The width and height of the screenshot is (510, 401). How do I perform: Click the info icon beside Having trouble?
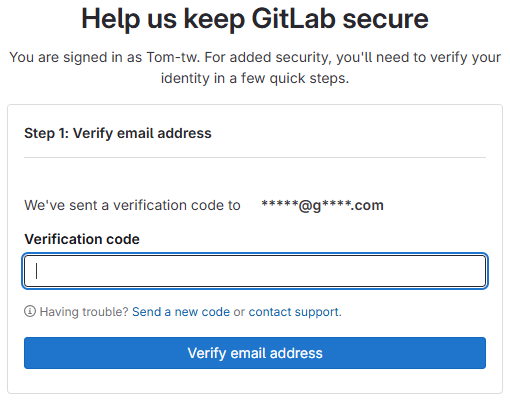[30, 311]
